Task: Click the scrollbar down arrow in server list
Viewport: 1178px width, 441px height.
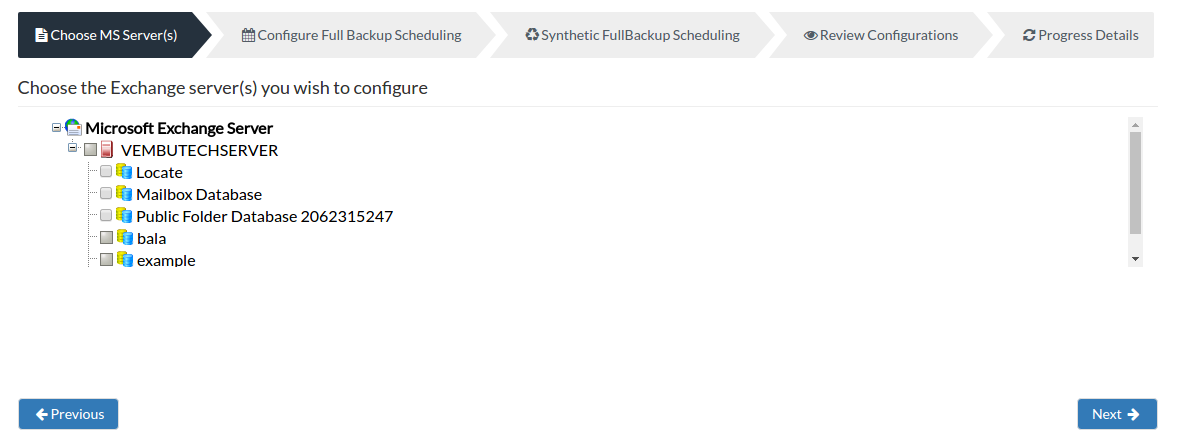Action: (x=1135, y=258)
